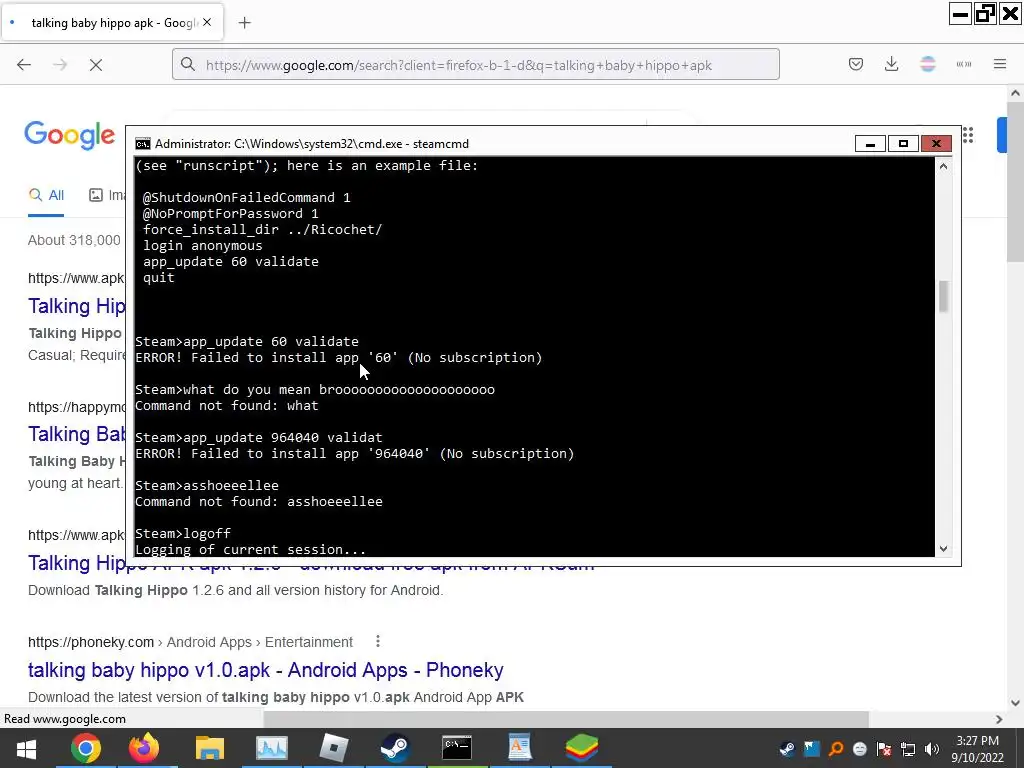This screenshot has height=768, width=1024.
Task: Open the Google apps grid
Action: tap(968, 135)
